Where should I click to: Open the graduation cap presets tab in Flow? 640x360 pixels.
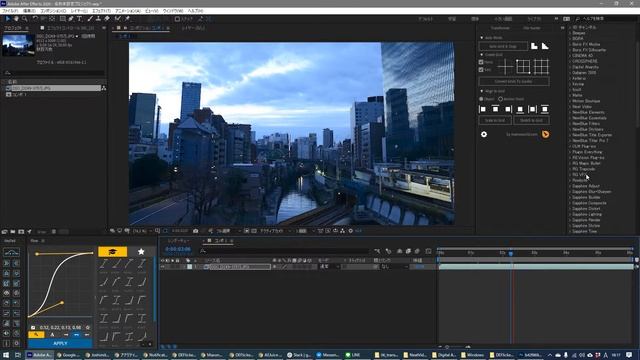[113, 251]
